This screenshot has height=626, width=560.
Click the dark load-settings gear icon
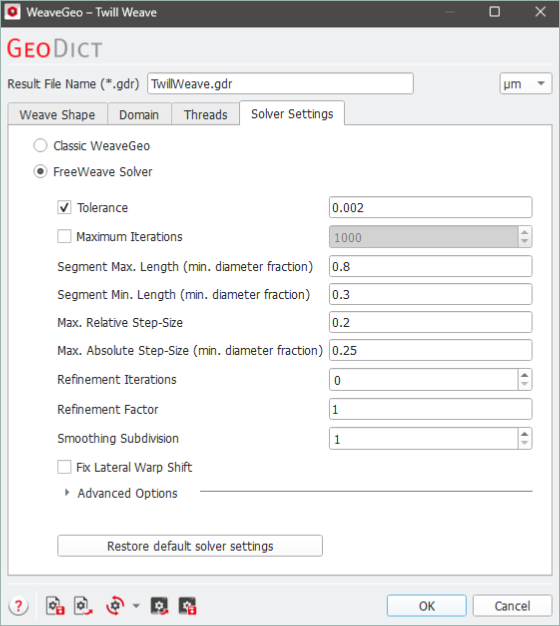point(159,606)
